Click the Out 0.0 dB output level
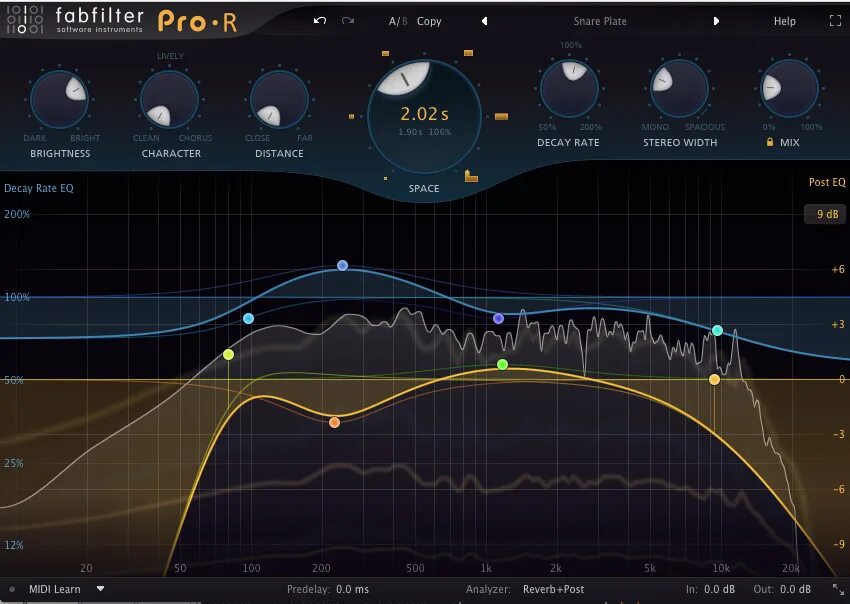Viewport: 850px width, 604px height. [x=795, y=589]
